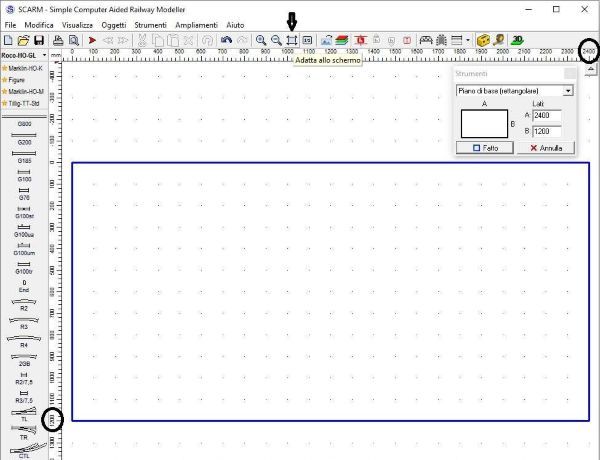This screenshot has width=600, height=460.
Task: Open the Strumenti menu
Action: [x=150, y=23]
